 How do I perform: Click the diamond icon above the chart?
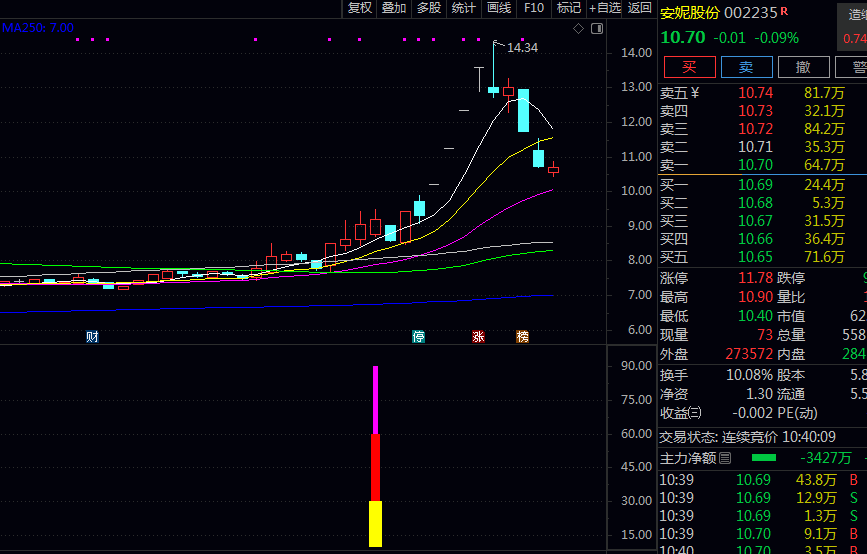pos(578,29)
